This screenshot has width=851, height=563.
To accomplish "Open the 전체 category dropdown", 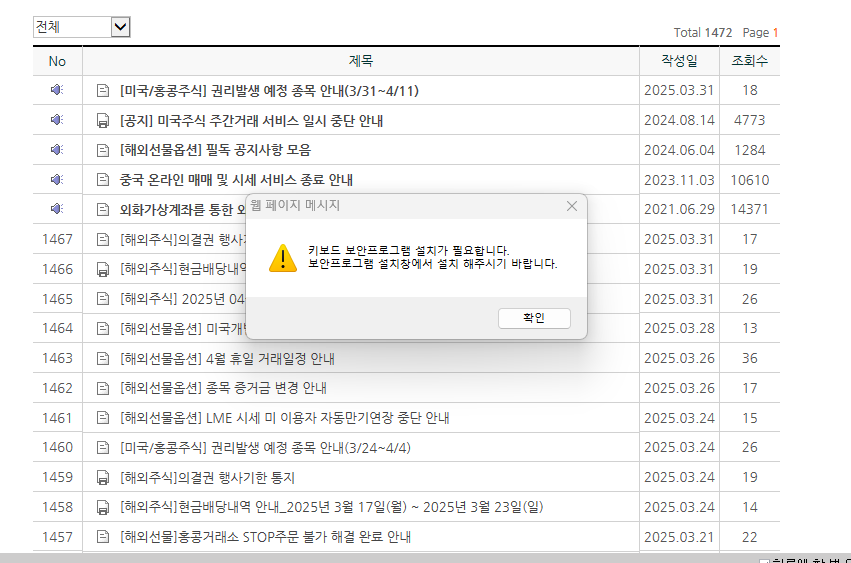I will [121, 28].
